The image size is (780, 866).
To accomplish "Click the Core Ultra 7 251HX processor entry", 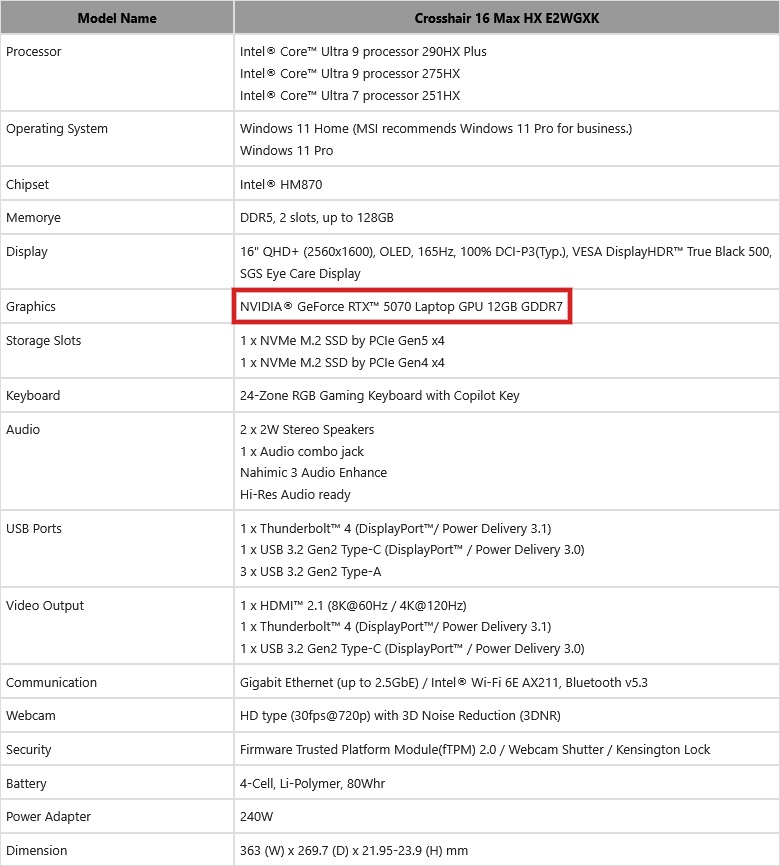I will [x=350, y=95].
